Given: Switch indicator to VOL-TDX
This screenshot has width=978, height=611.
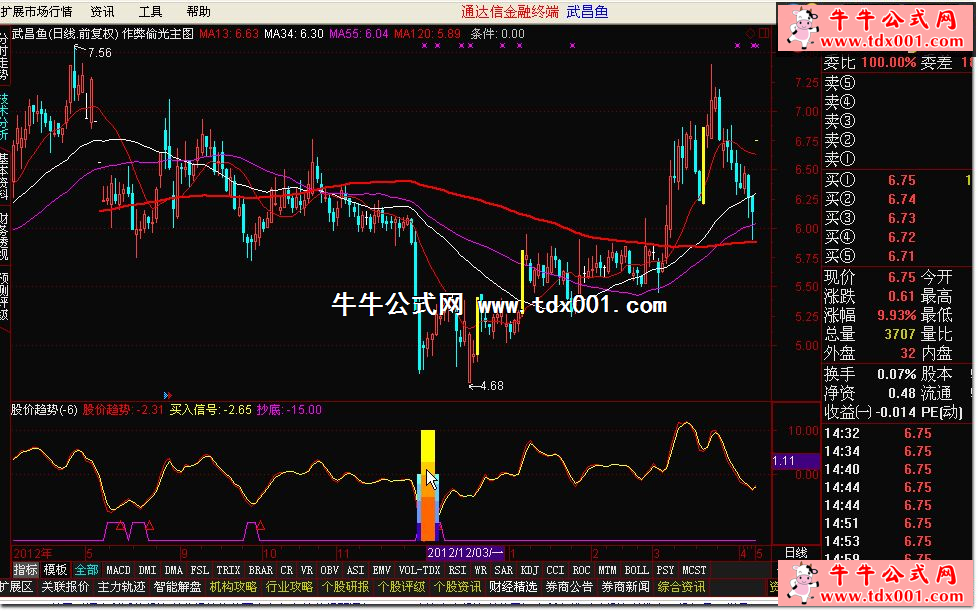Looking at the screenshot, I should click(419, 570).
